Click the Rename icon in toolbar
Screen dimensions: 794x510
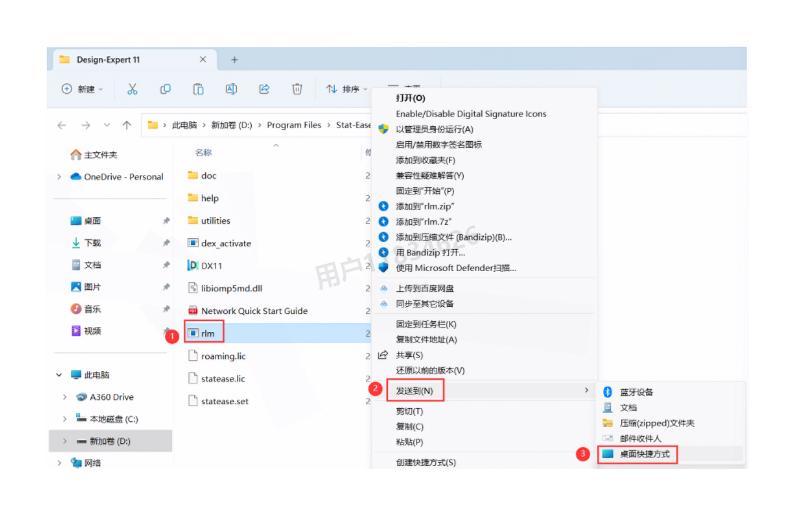[x=231, y=89]
